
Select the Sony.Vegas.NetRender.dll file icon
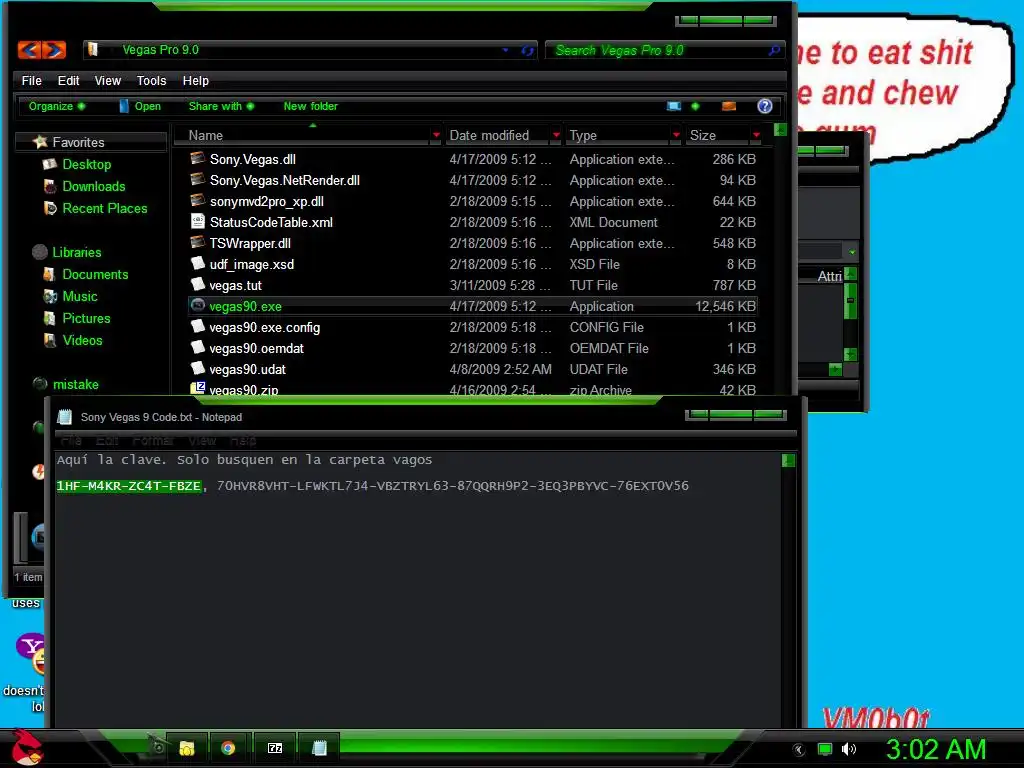coord(198,180)
